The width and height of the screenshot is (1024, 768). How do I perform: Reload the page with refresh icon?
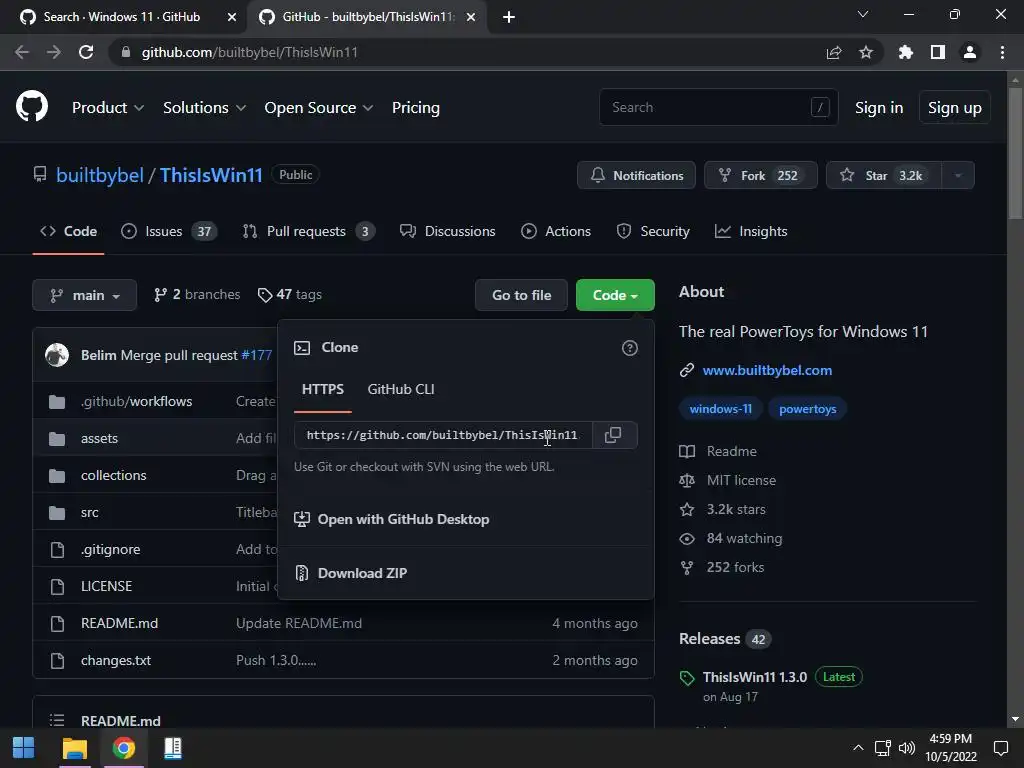point(86,52)
